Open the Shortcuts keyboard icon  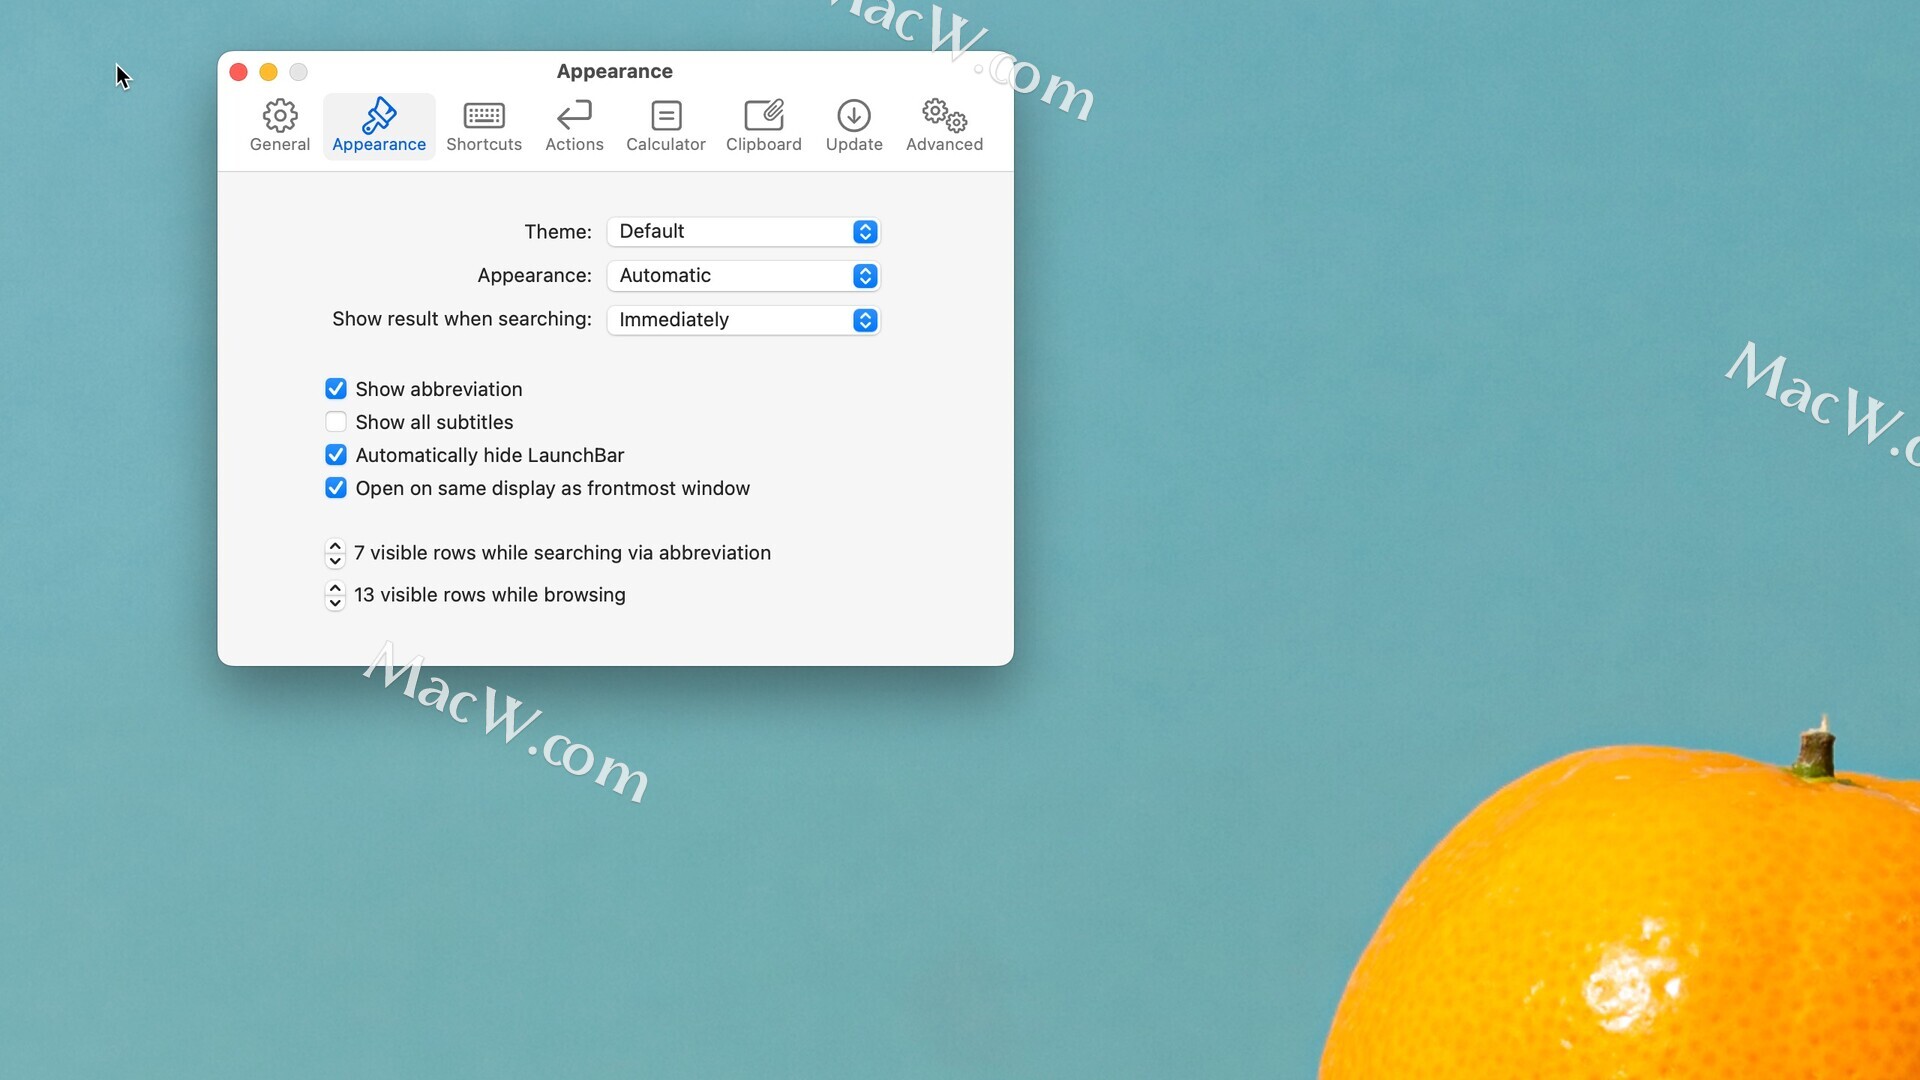[484, 116]
